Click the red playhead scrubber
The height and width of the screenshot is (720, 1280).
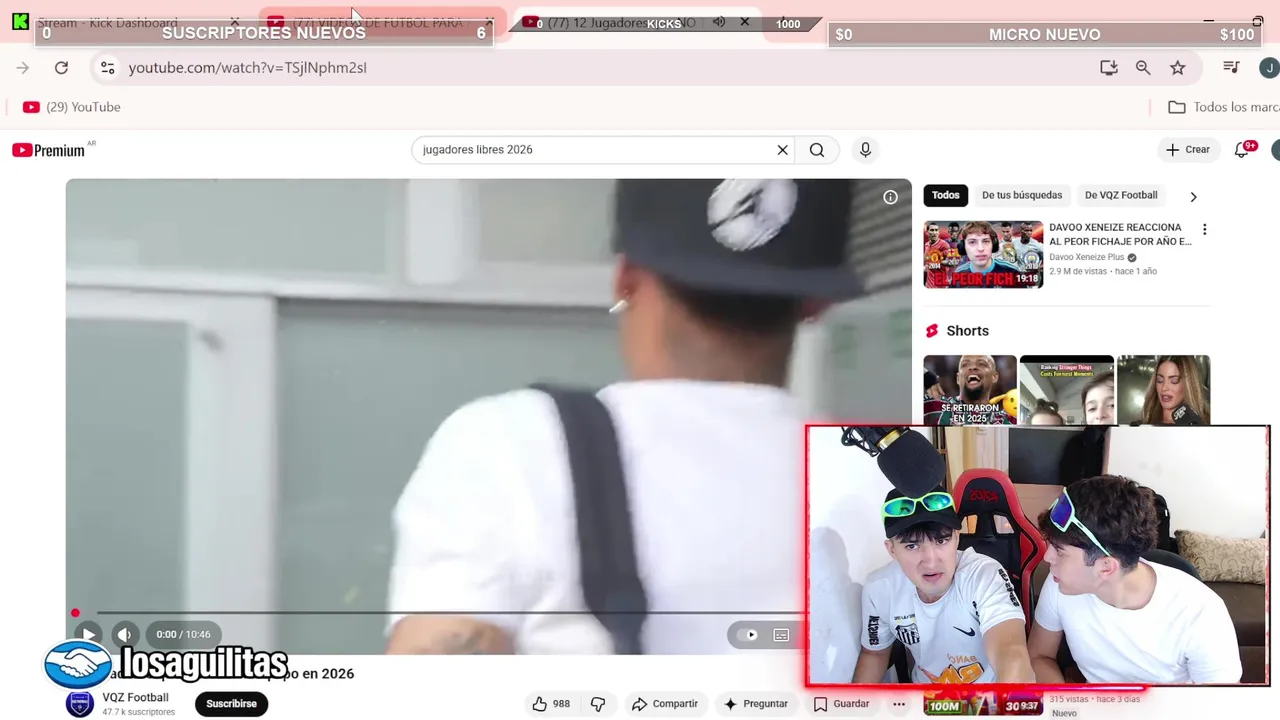[75, 613]
